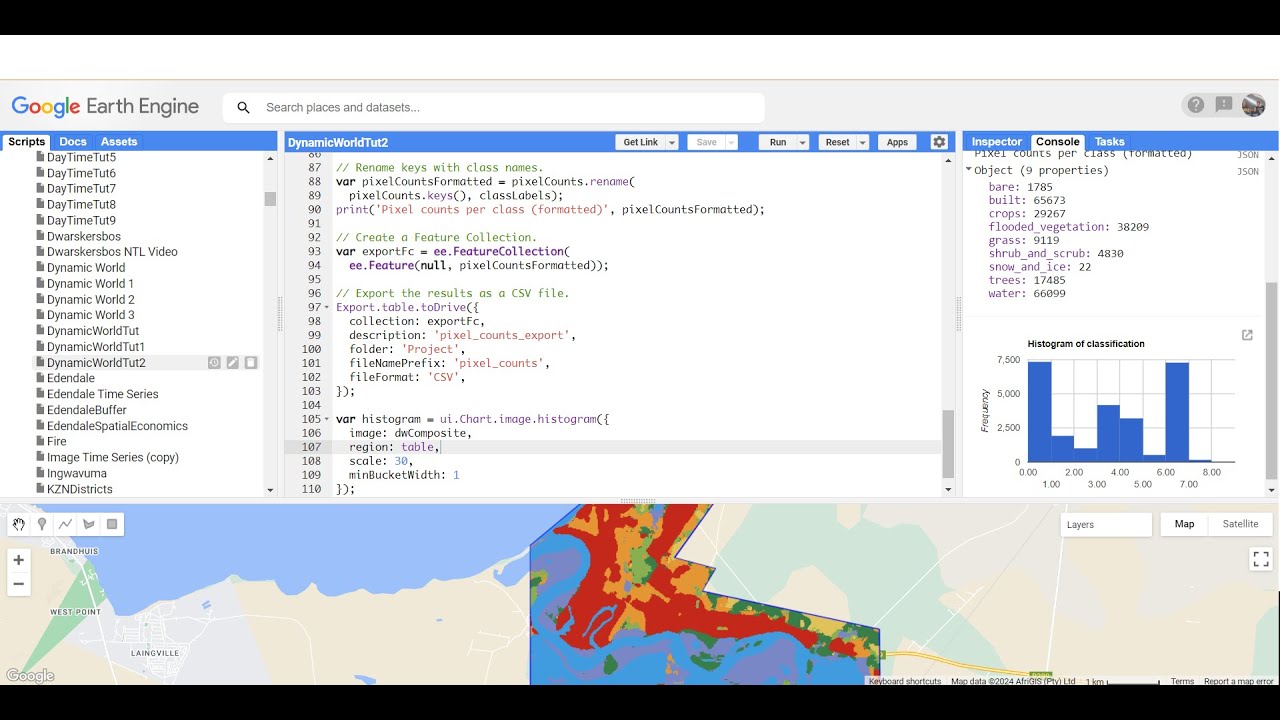The height and width of the screenshot is (720, 1280).
Task: Open the Reset dropdown arrow
Action: [862, 143]
